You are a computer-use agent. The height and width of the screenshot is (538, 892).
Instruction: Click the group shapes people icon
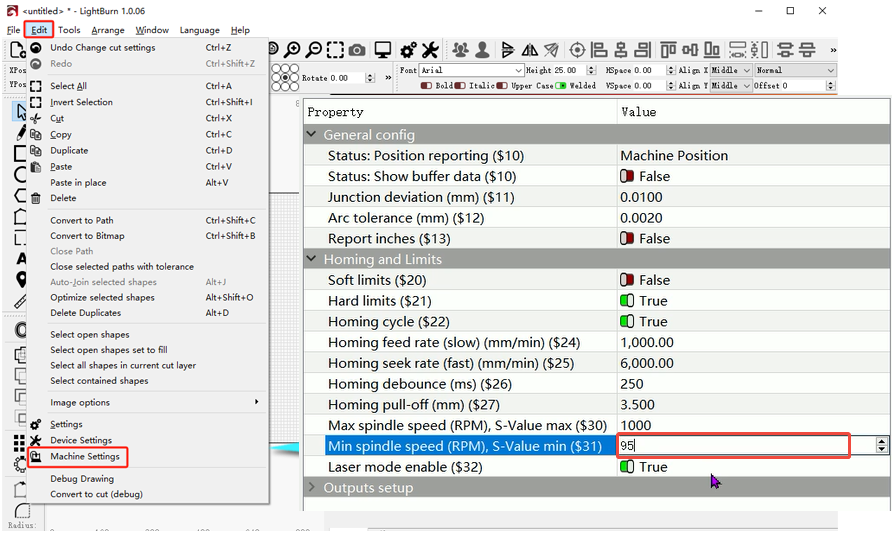461,50
